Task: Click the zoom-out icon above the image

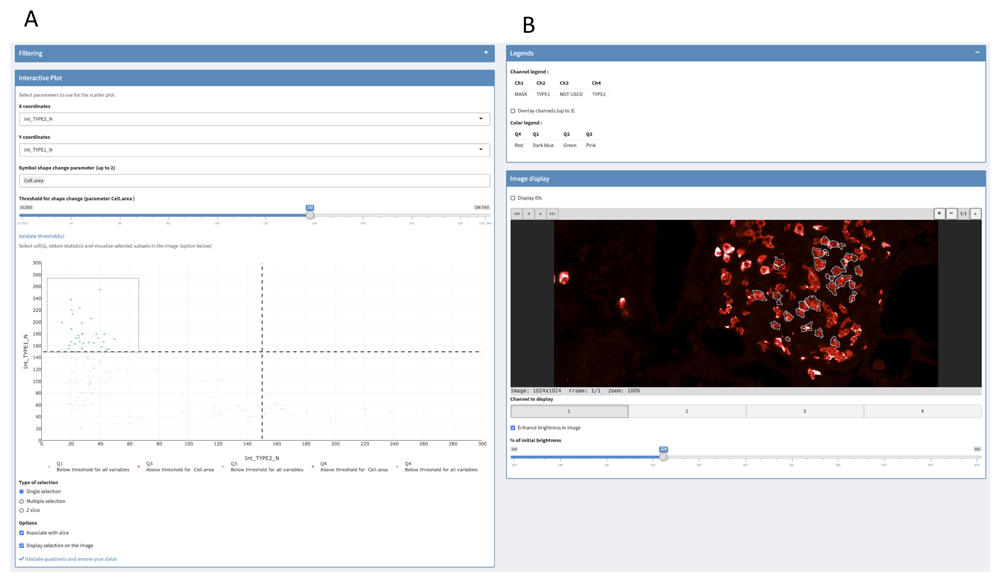Action: (952, 213)
